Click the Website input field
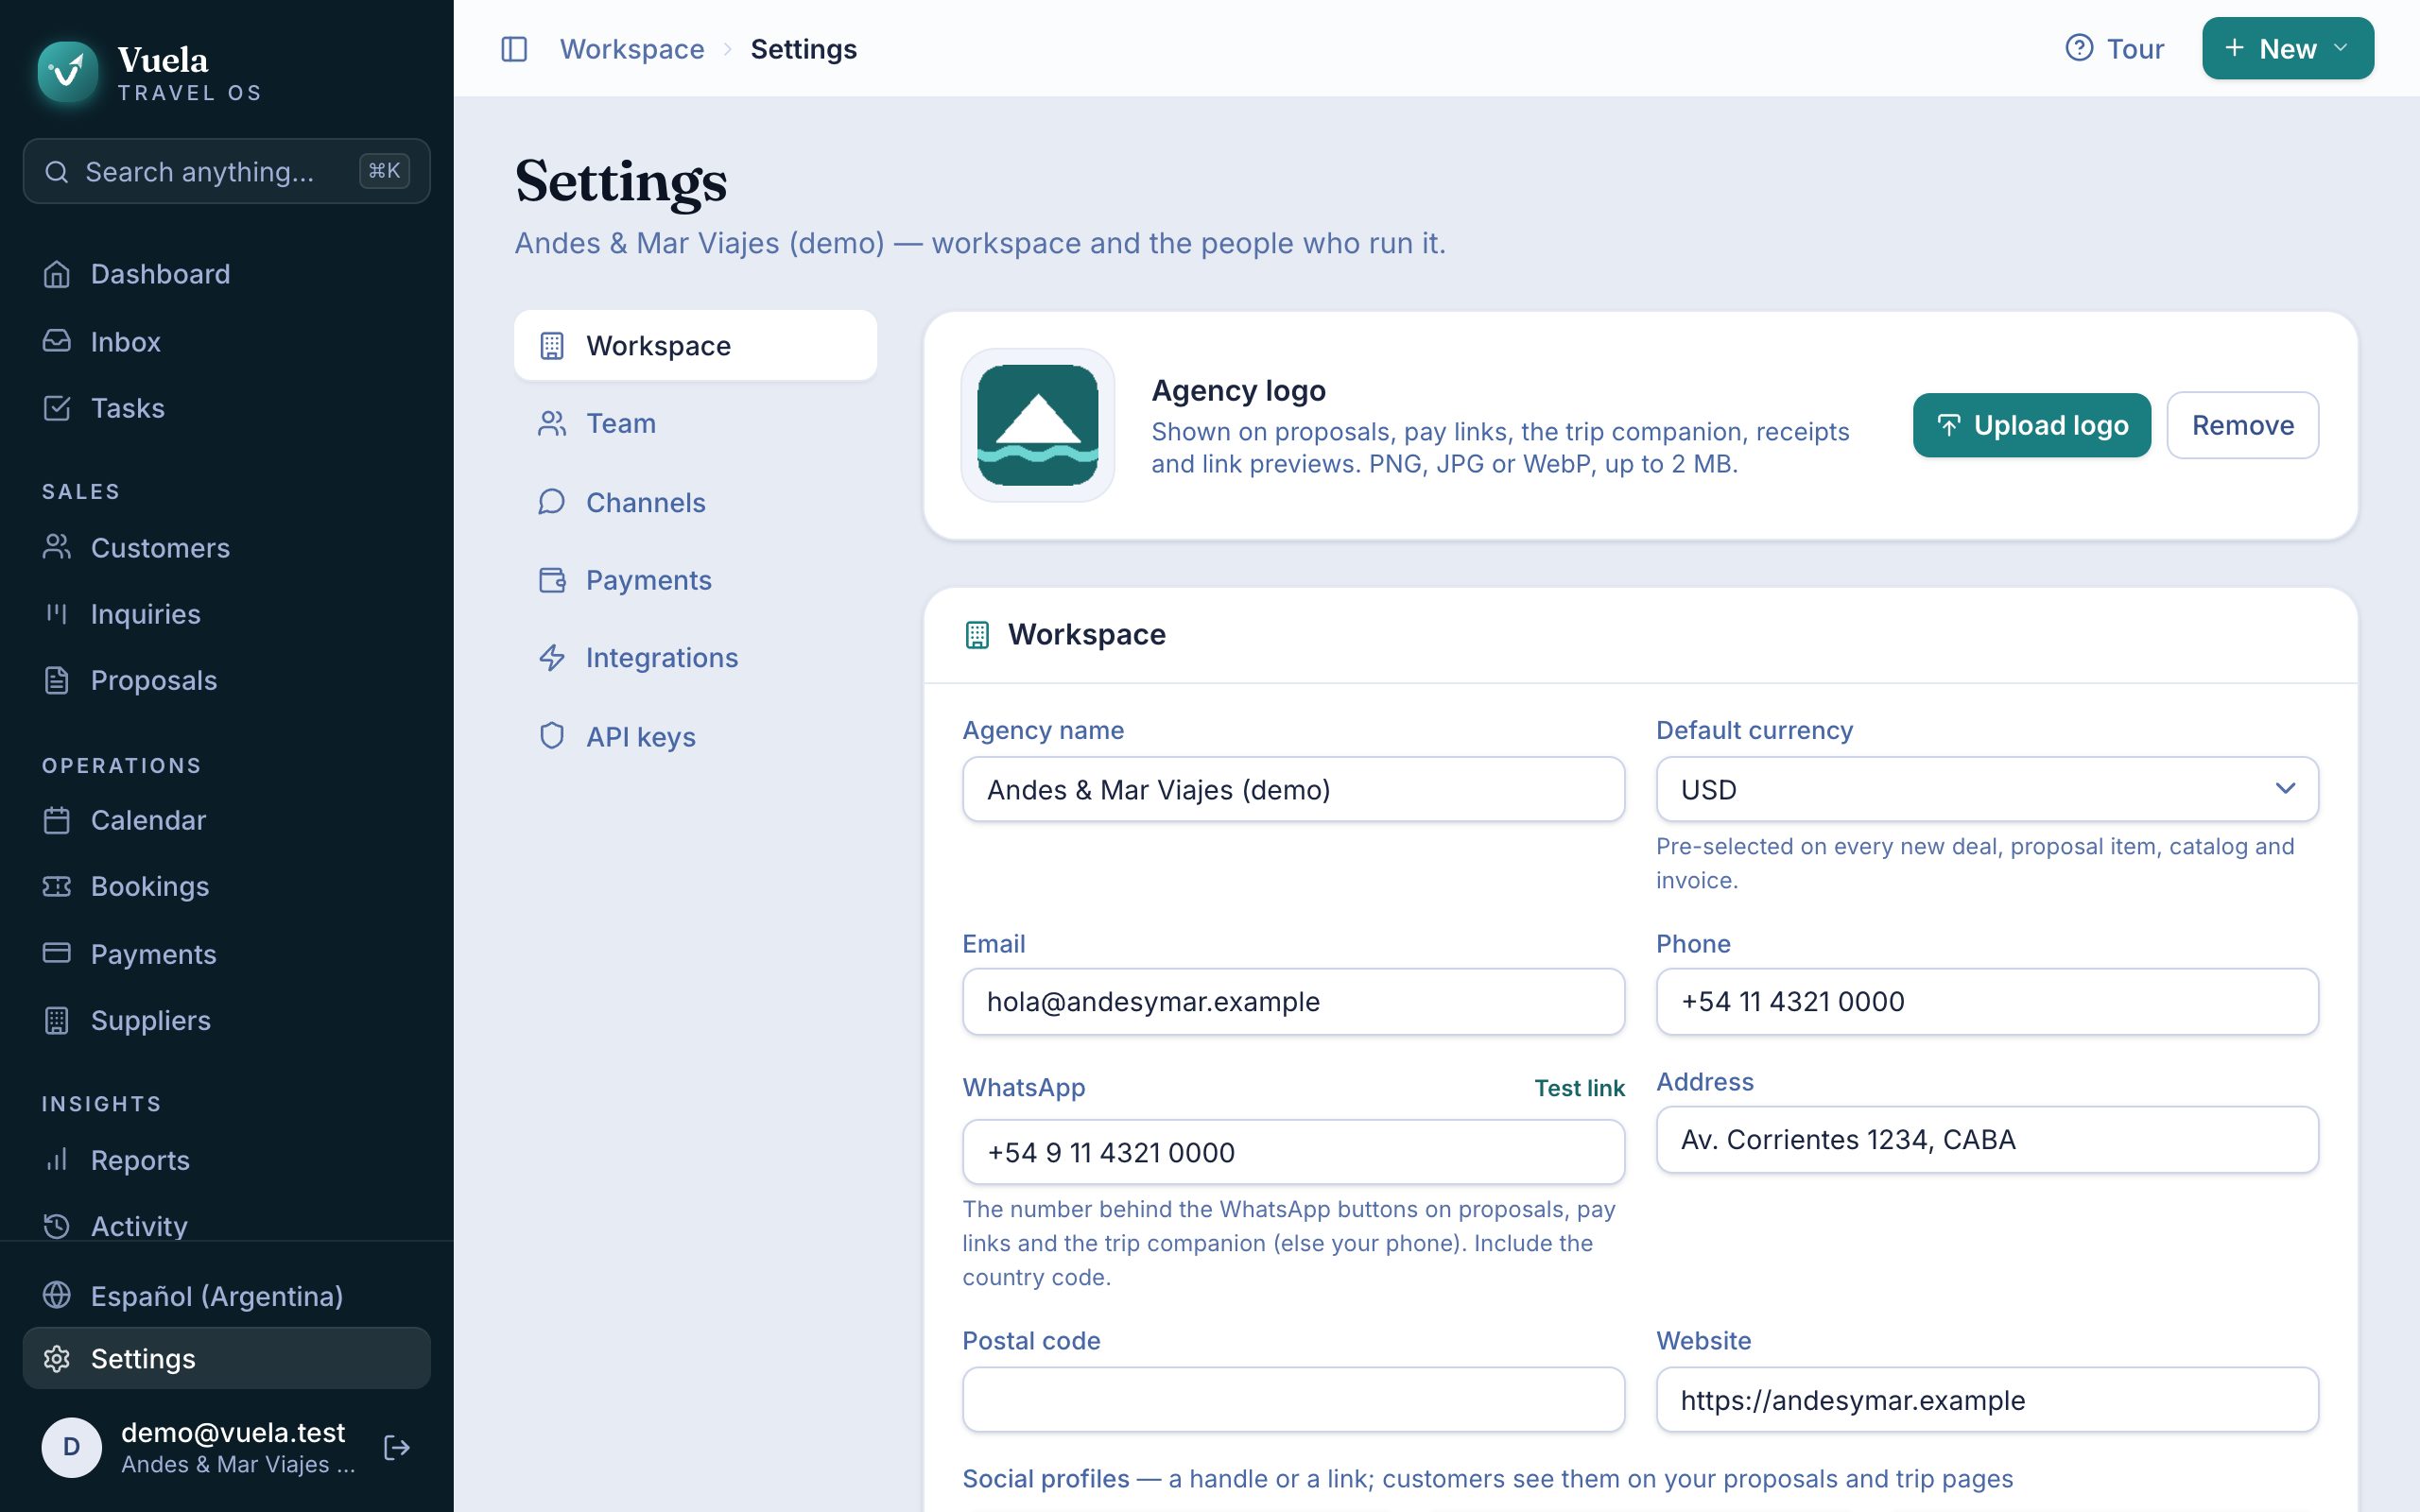 (x=1986, y=1399)
